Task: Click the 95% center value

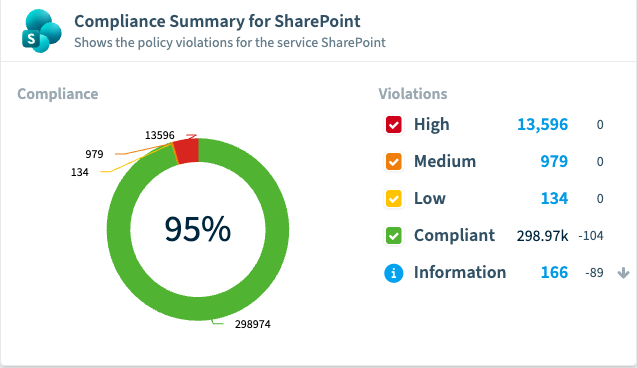Action: (x=198, y=229)
